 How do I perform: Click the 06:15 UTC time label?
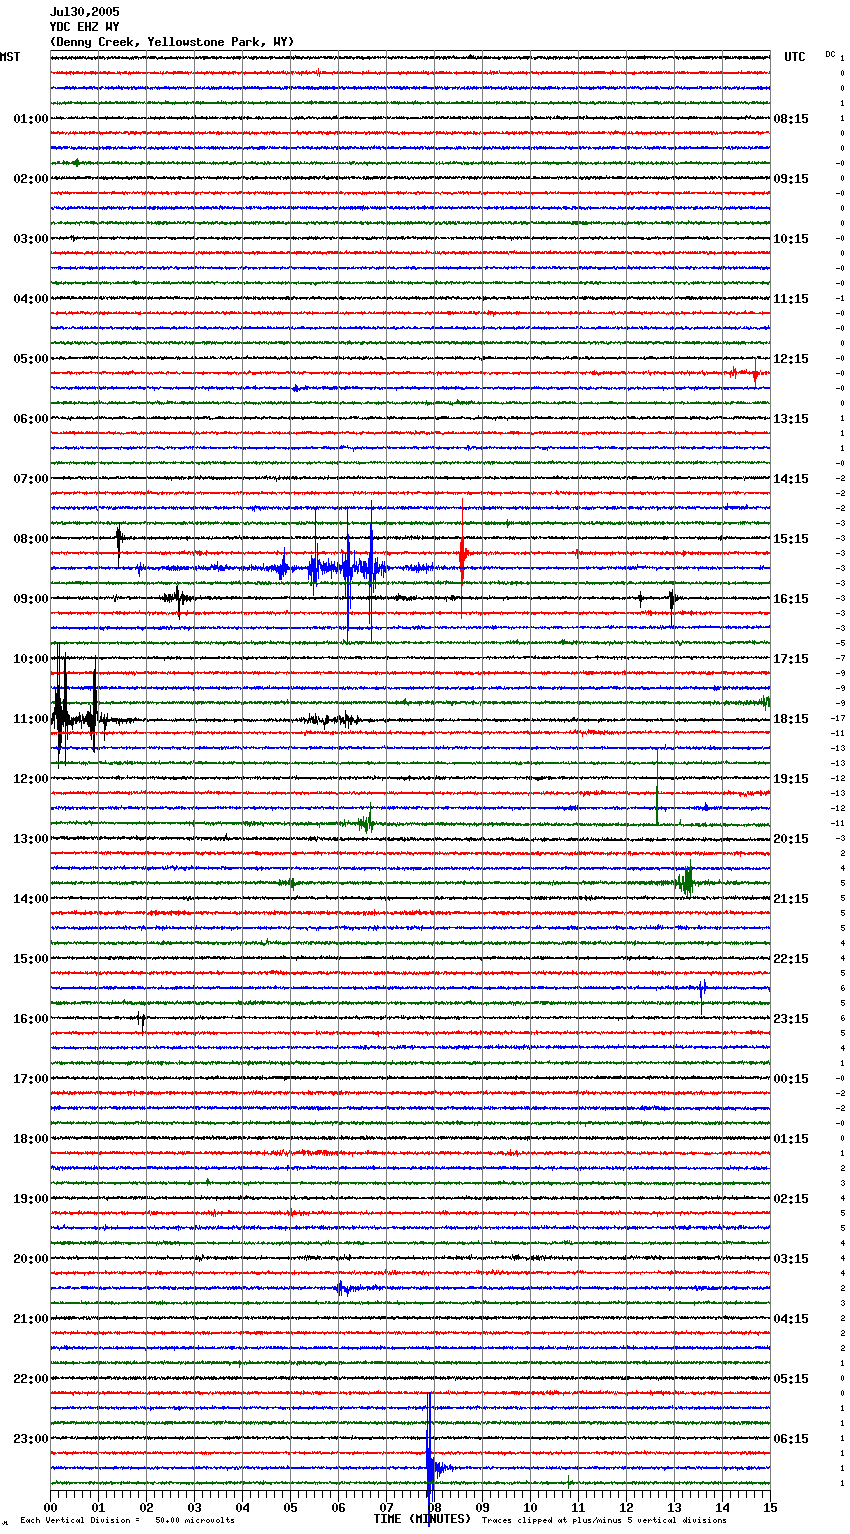click(791, 1439)
